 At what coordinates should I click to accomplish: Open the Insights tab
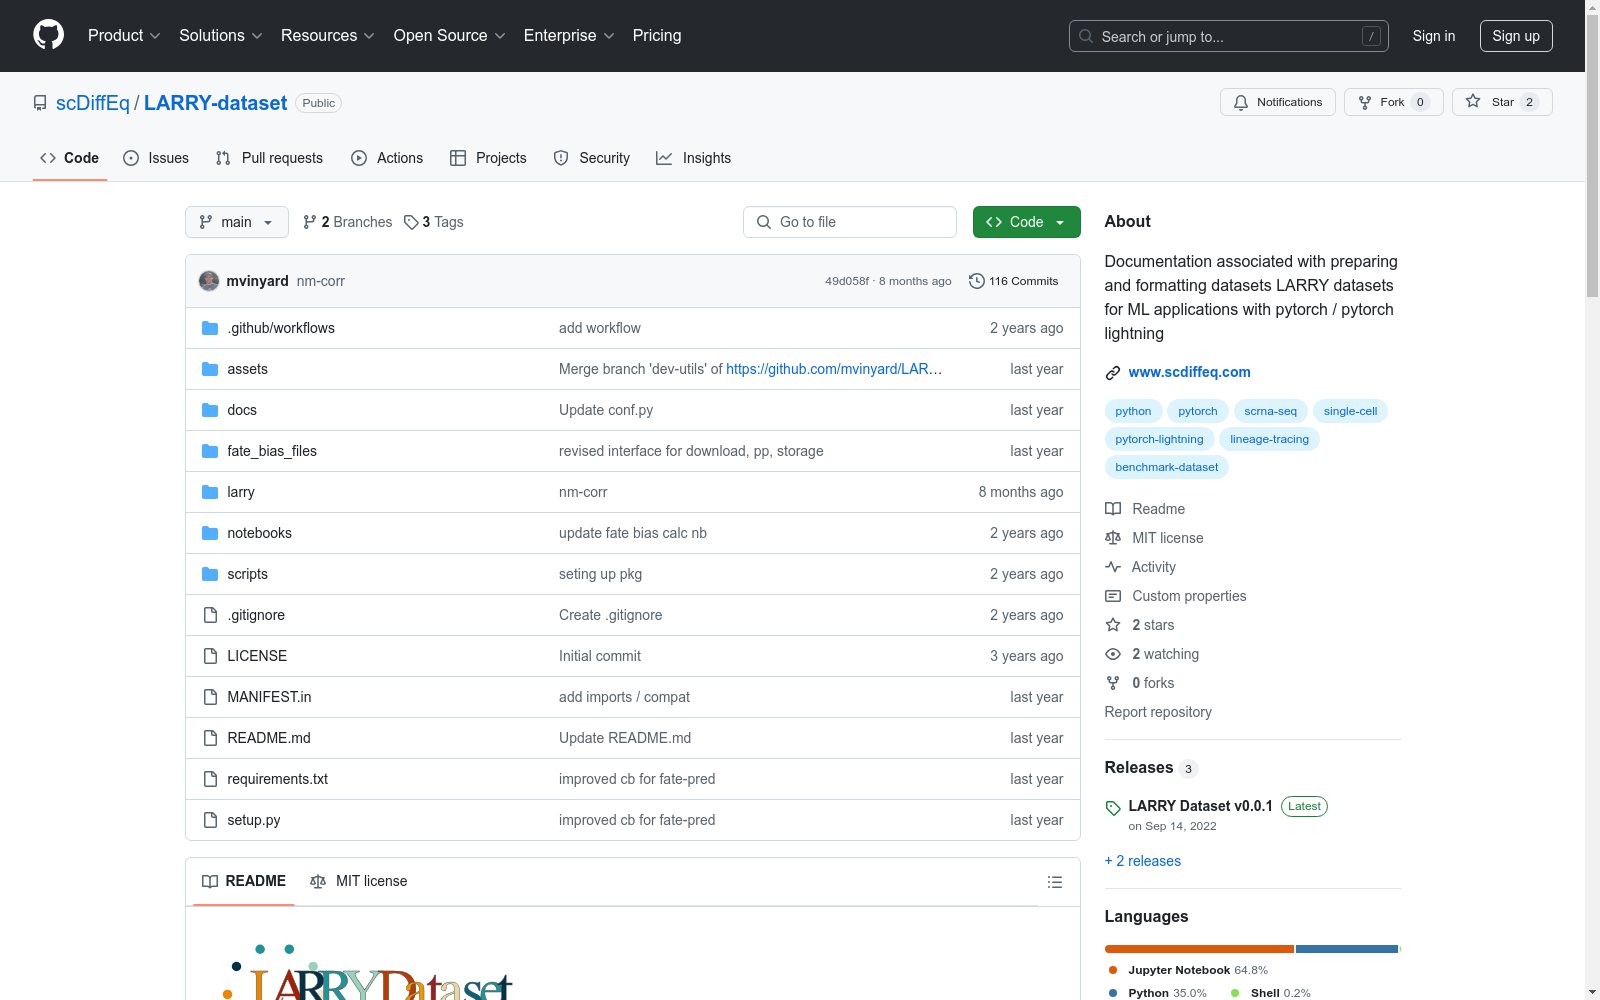point(694,158)
